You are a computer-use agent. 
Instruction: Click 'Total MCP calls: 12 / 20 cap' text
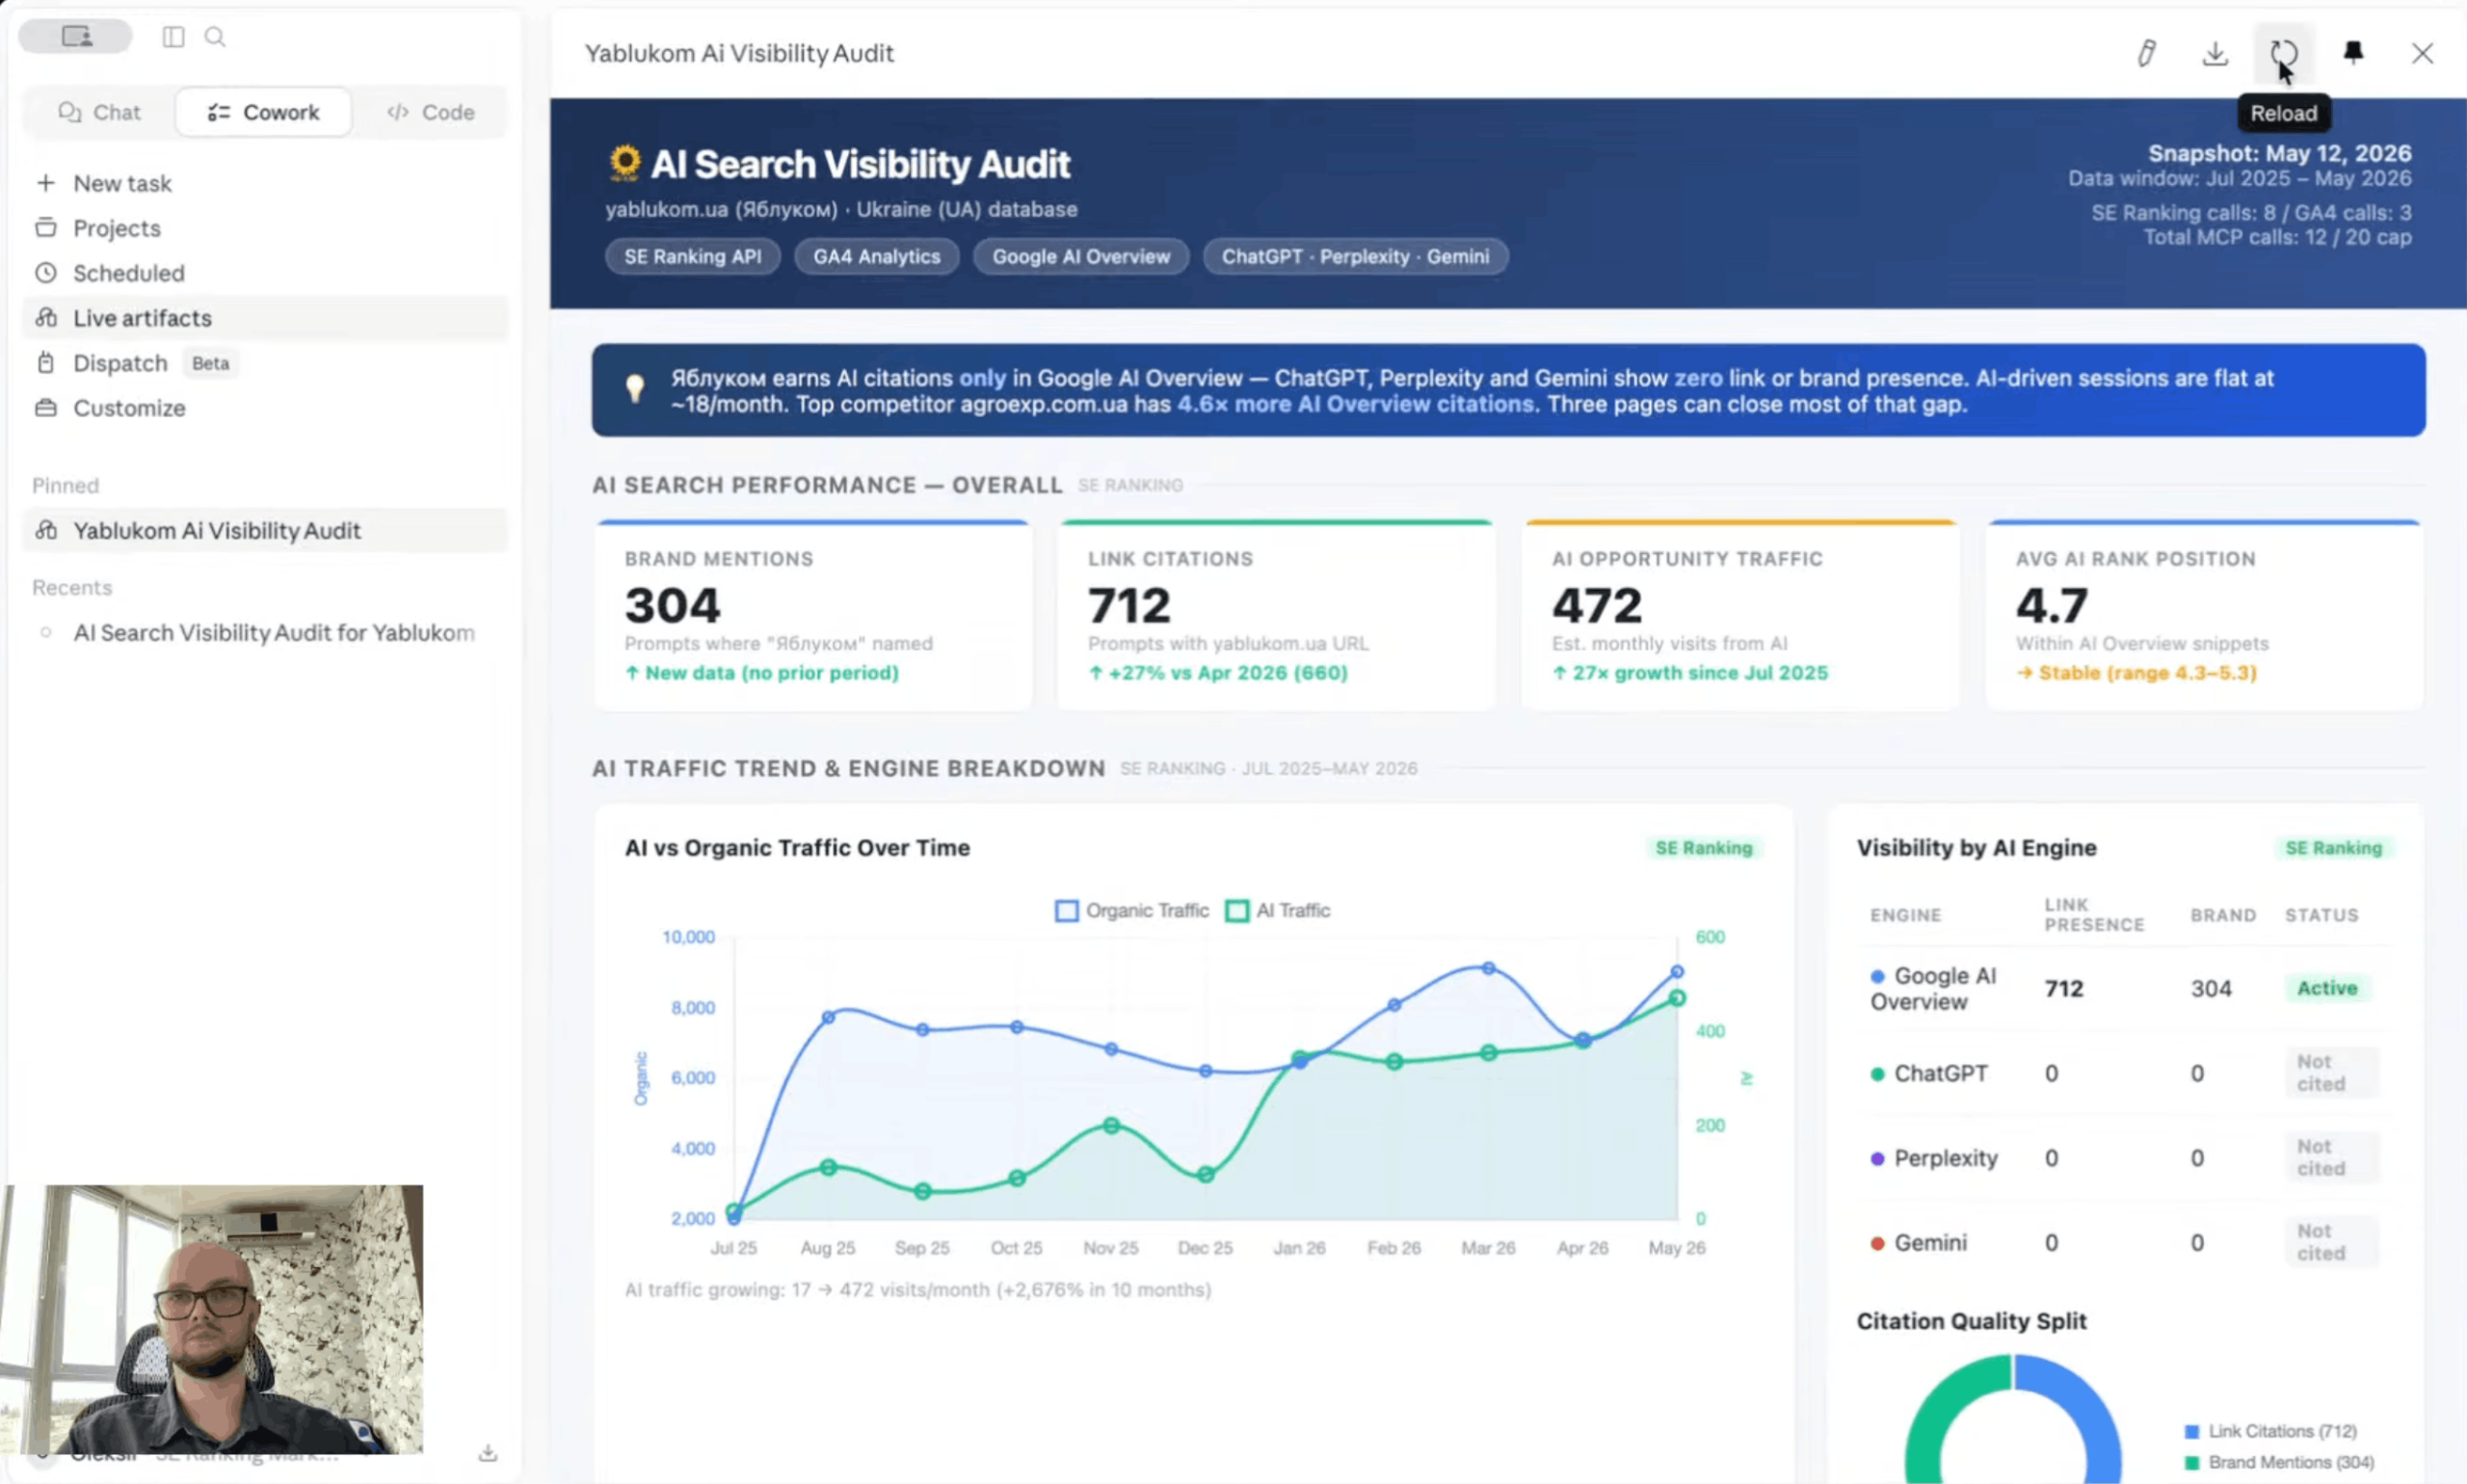click(x=2277, y=237)
